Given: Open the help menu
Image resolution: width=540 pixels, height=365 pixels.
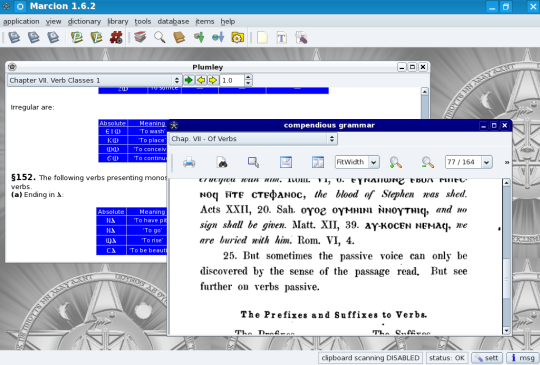Looking at the screenshot, I should click(x=228, y=21).
